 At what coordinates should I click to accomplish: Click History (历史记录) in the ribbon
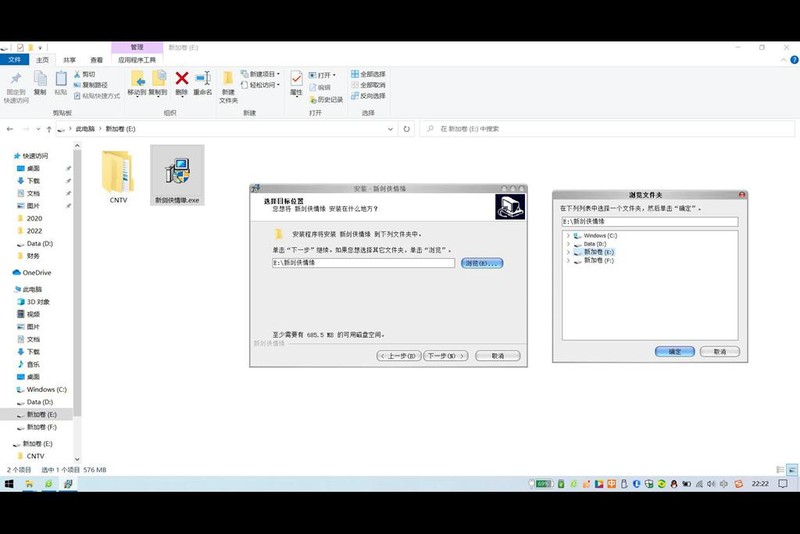pos(326,99)
